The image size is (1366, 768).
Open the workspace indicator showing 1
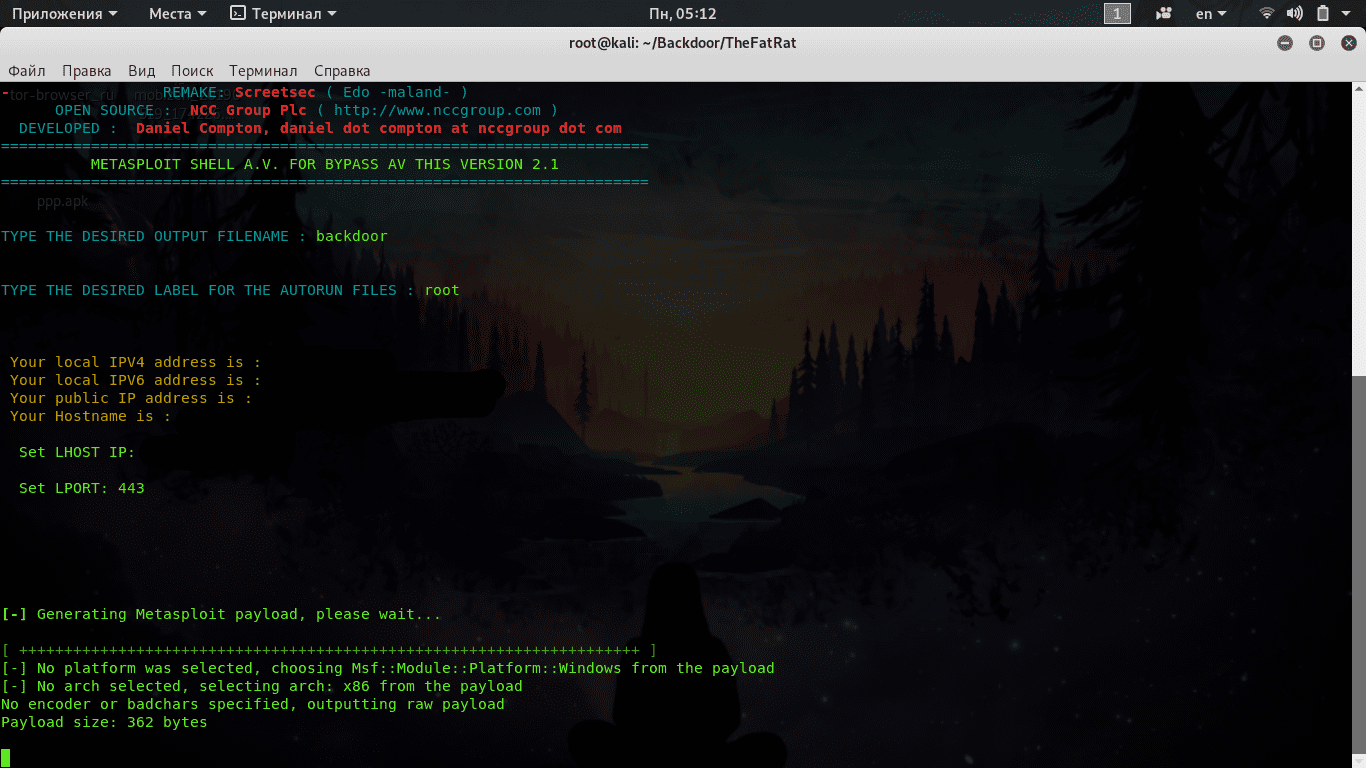click(x=1117, y=14)
